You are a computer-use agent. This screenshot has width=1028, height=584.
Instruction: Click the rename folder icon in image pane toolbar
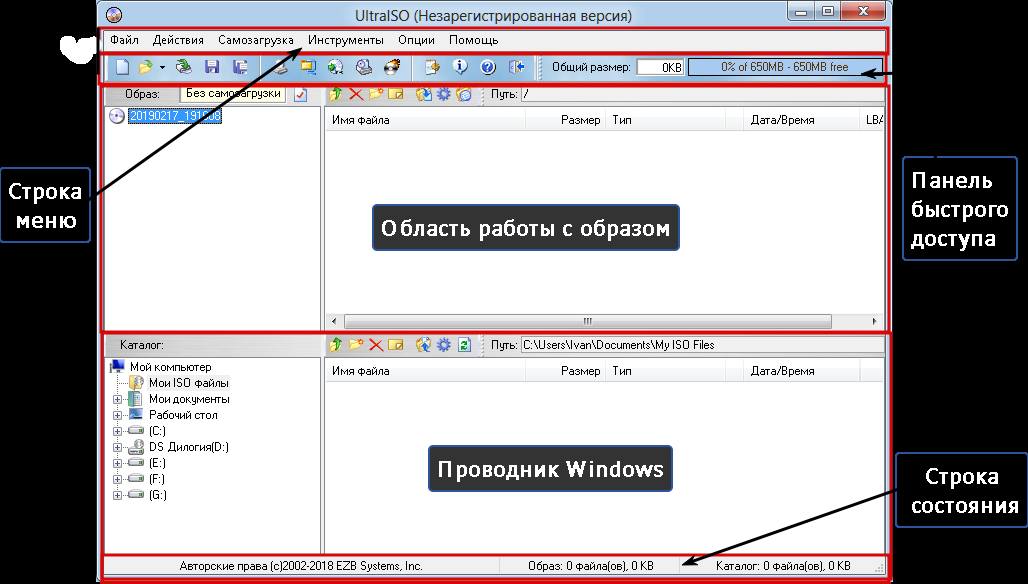point(395,94)
